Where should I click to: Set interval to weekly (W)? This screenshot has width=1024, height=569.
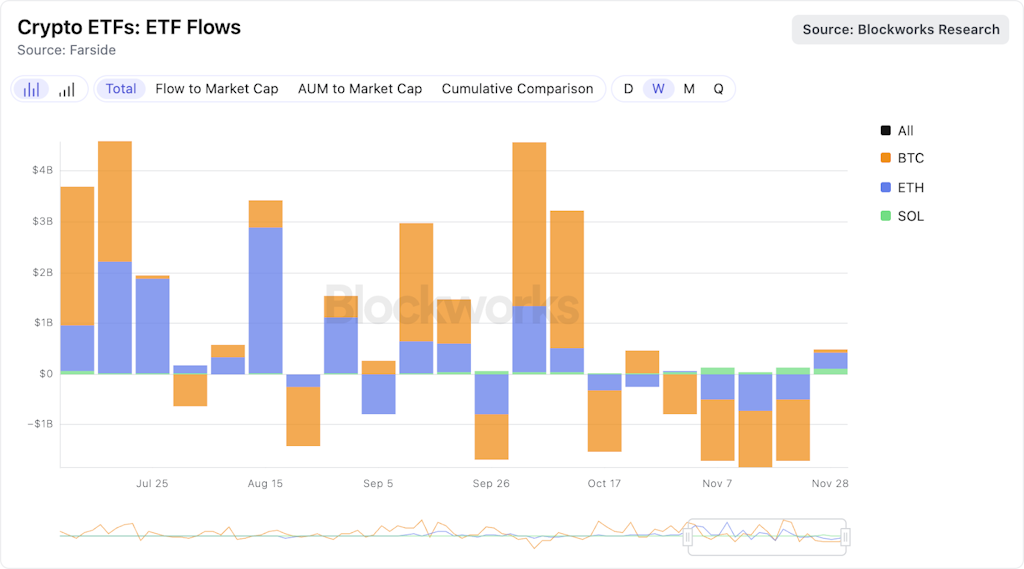(x=658, y=89)
